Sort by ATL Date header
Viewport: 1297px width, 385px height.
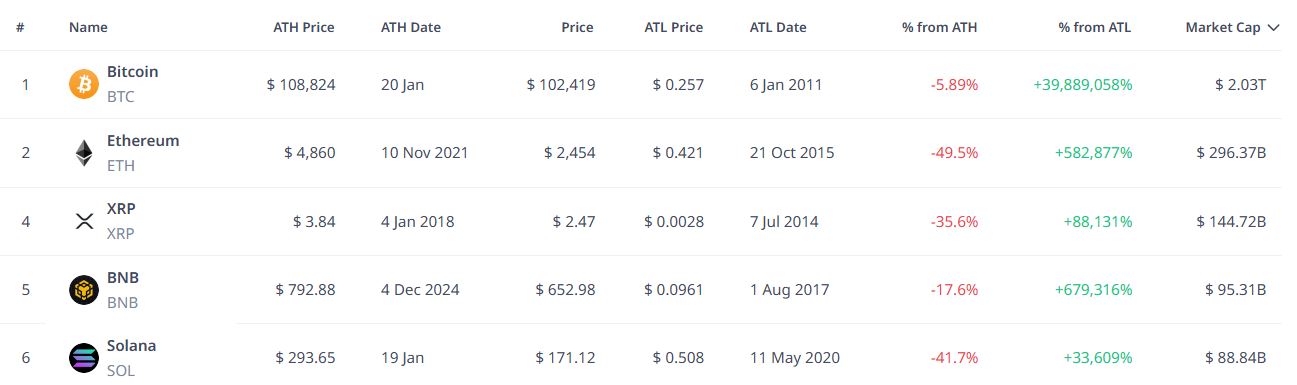[x=778, y=28]
